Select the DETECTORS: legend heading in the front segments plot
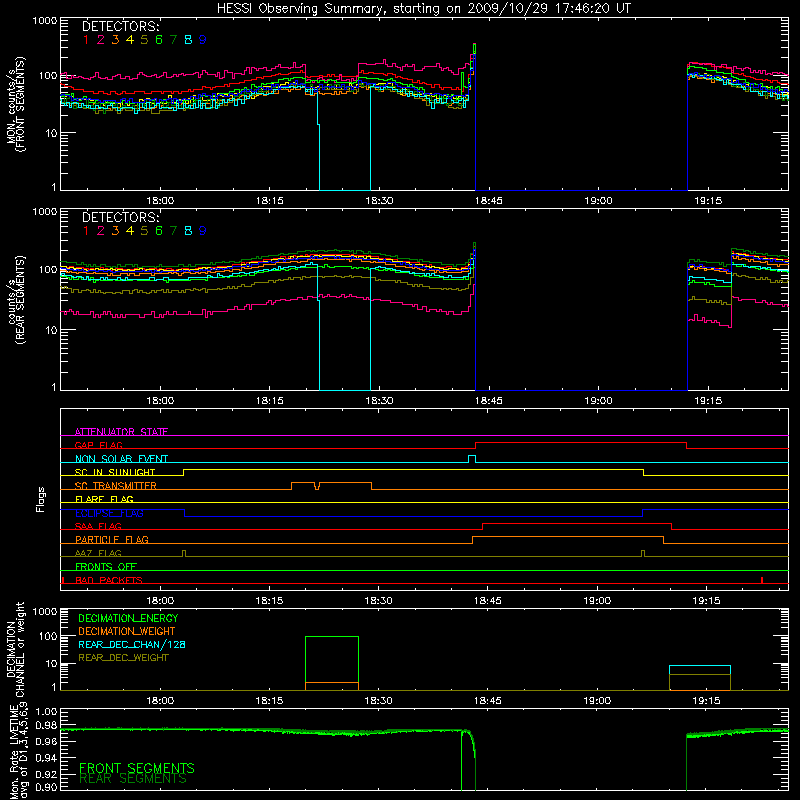This screenshot has height=800, width=800. [121, 26]
